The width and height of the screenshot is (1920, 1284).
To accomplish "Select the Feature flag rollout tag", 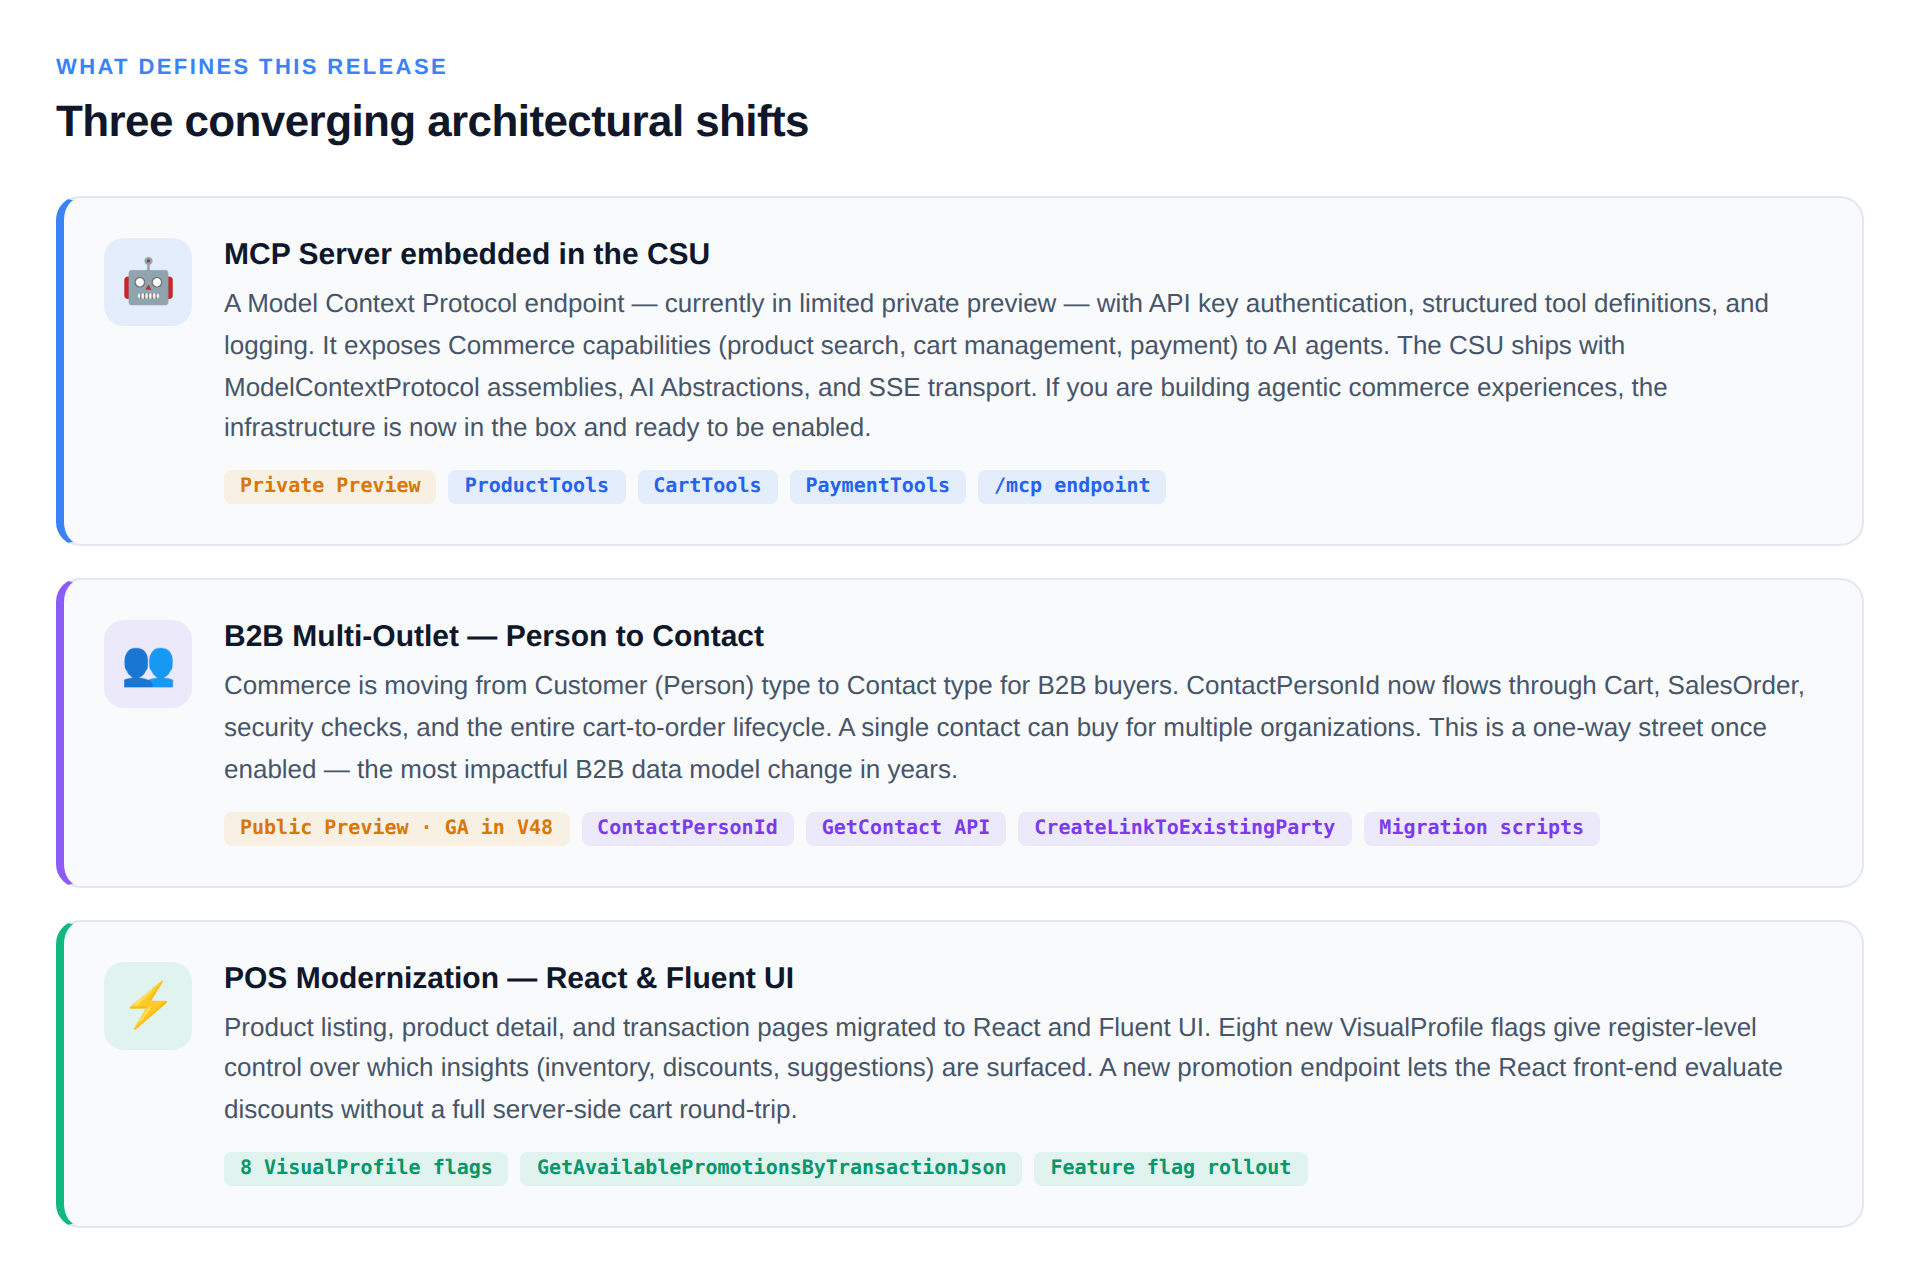I will point(1171,1168).
